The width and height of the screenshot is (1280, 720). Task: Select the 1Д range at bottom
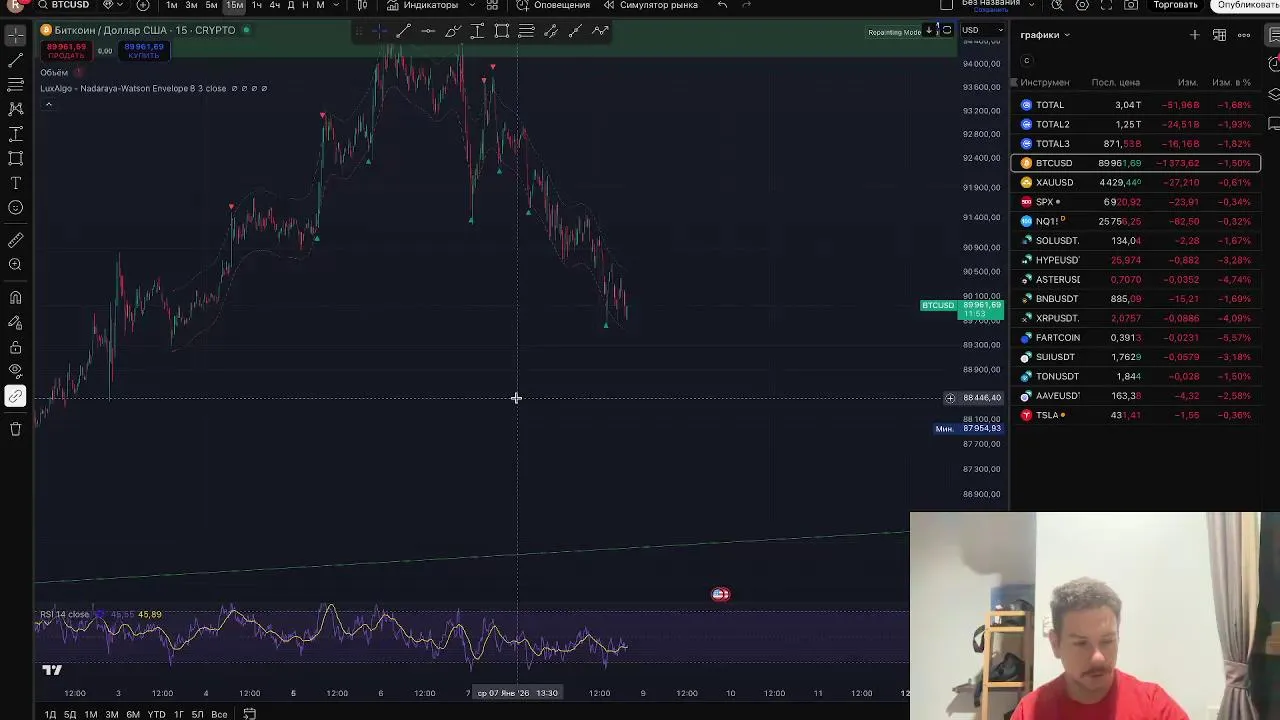(50, 714)
